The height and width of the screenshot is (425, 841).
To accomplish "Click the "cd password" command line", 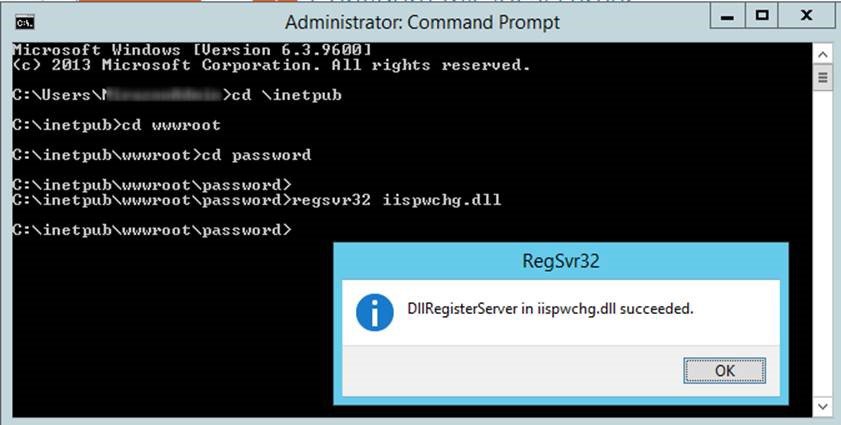I will [x=161, y=155].
